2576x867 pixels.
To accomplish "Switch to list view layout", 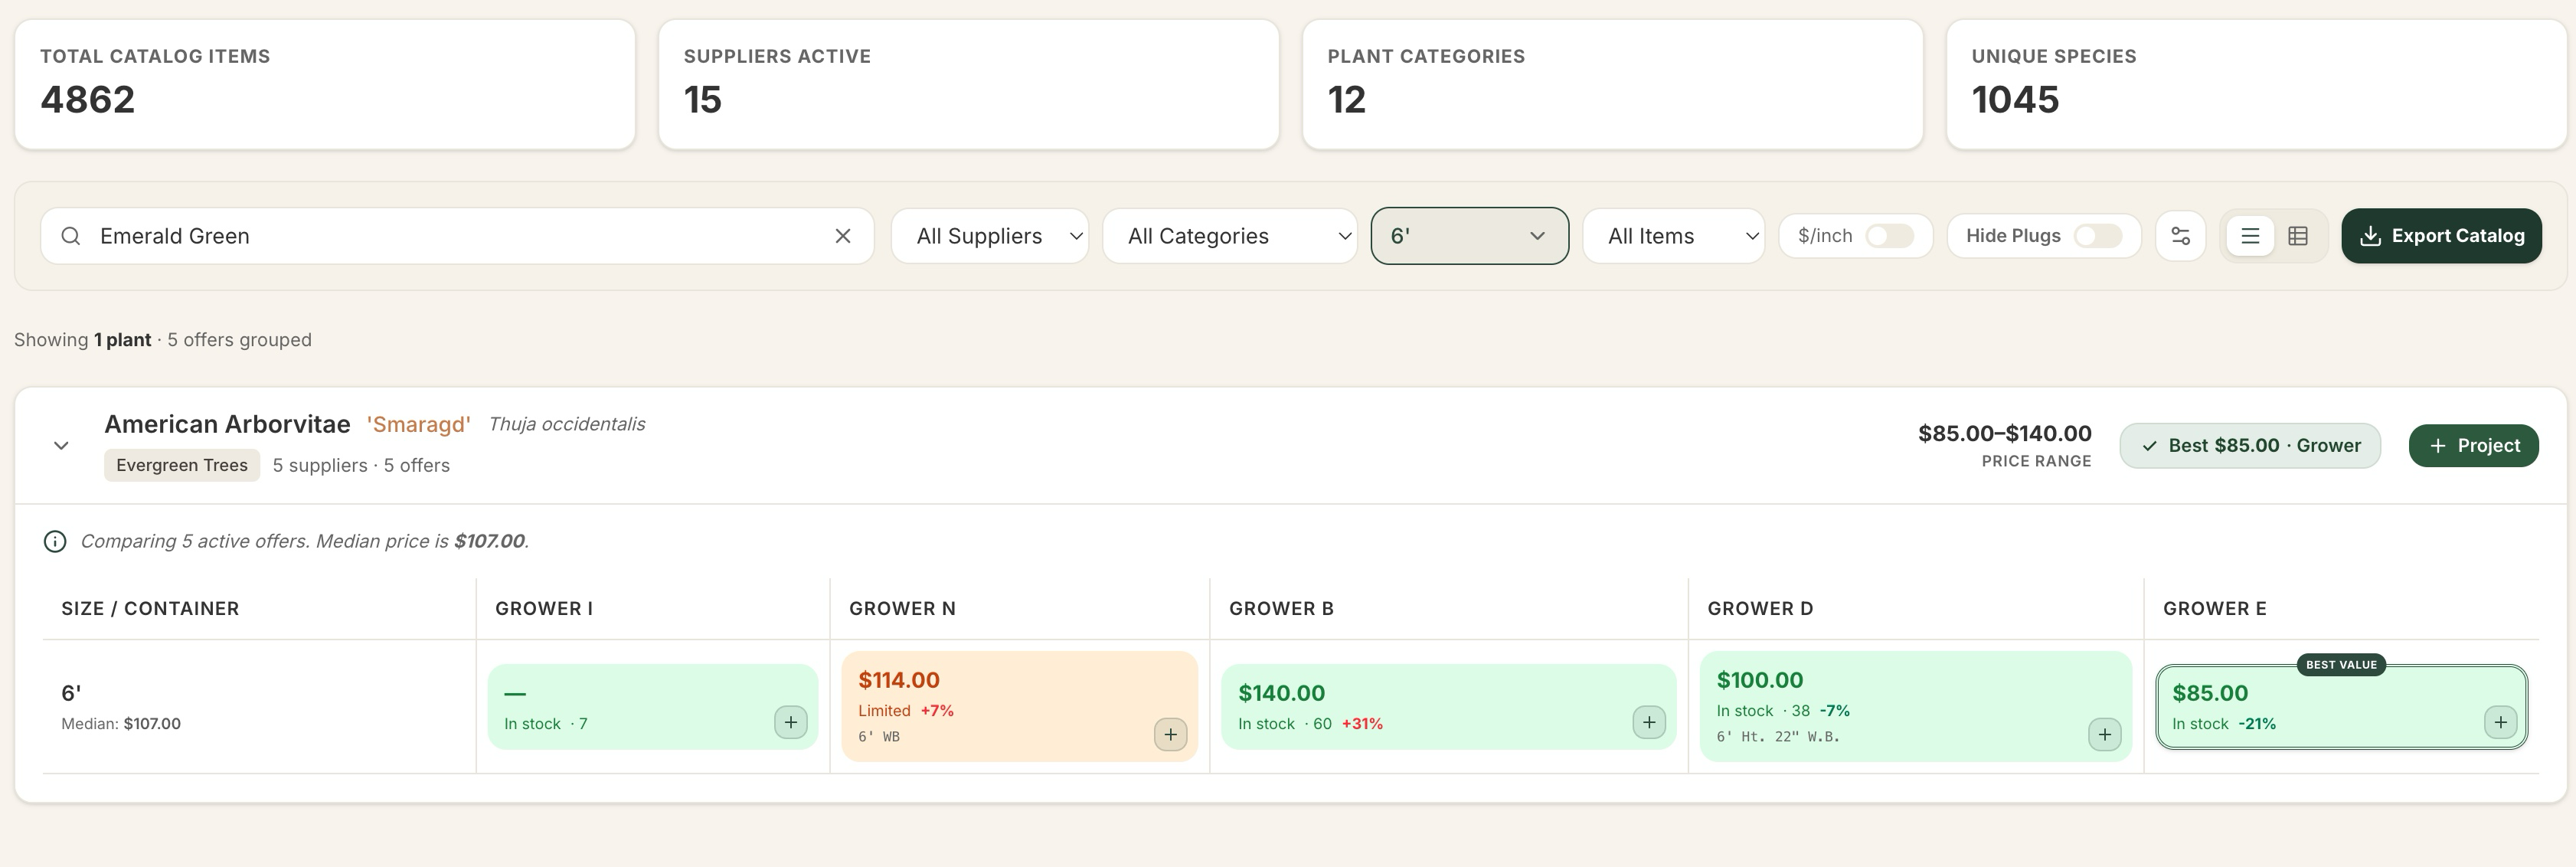I will [x=2250, y=236].
